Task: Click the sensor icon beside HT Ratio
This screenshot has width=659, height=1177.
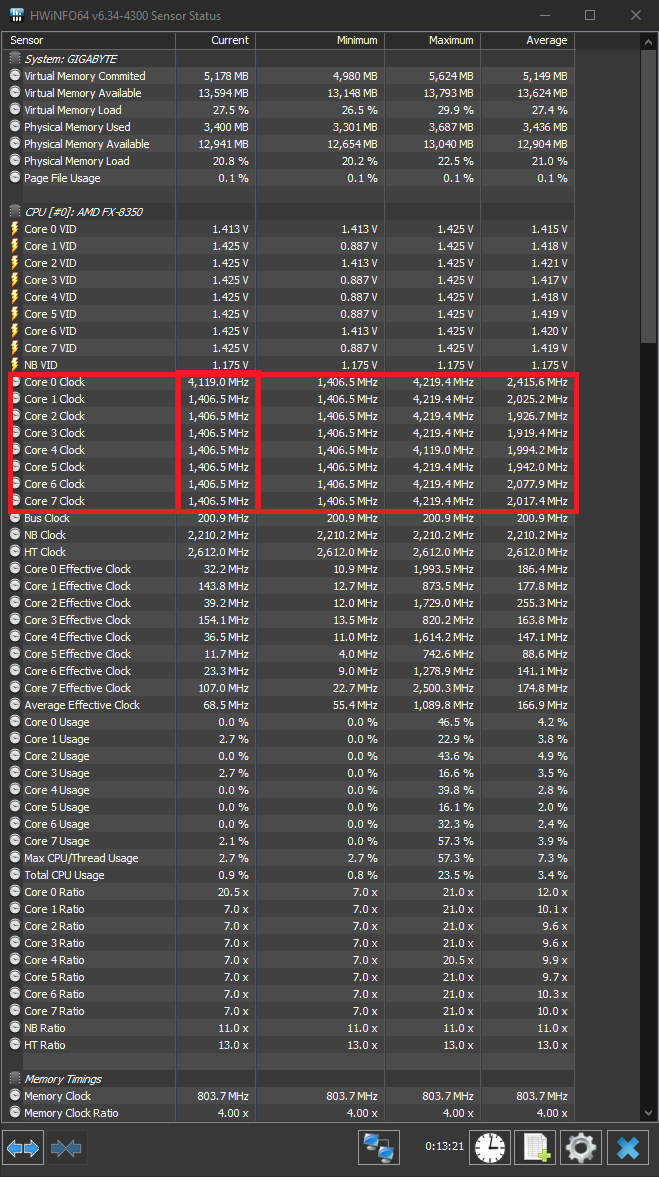Action: [15, 1045]
